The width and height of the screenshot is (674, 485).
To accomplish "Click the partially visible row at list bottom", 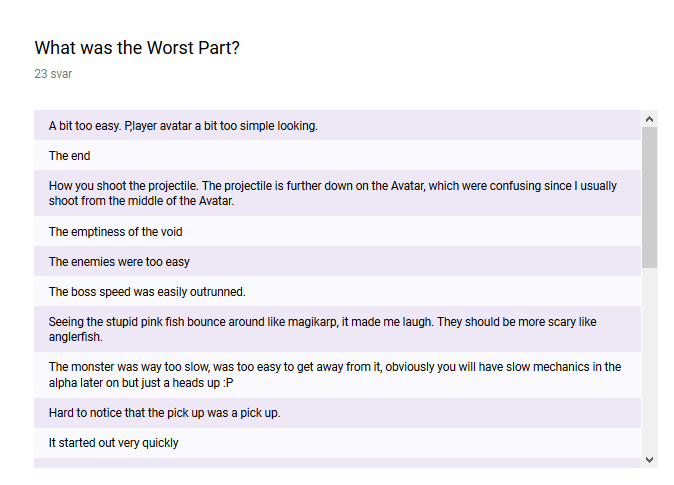I will point(337,463).
